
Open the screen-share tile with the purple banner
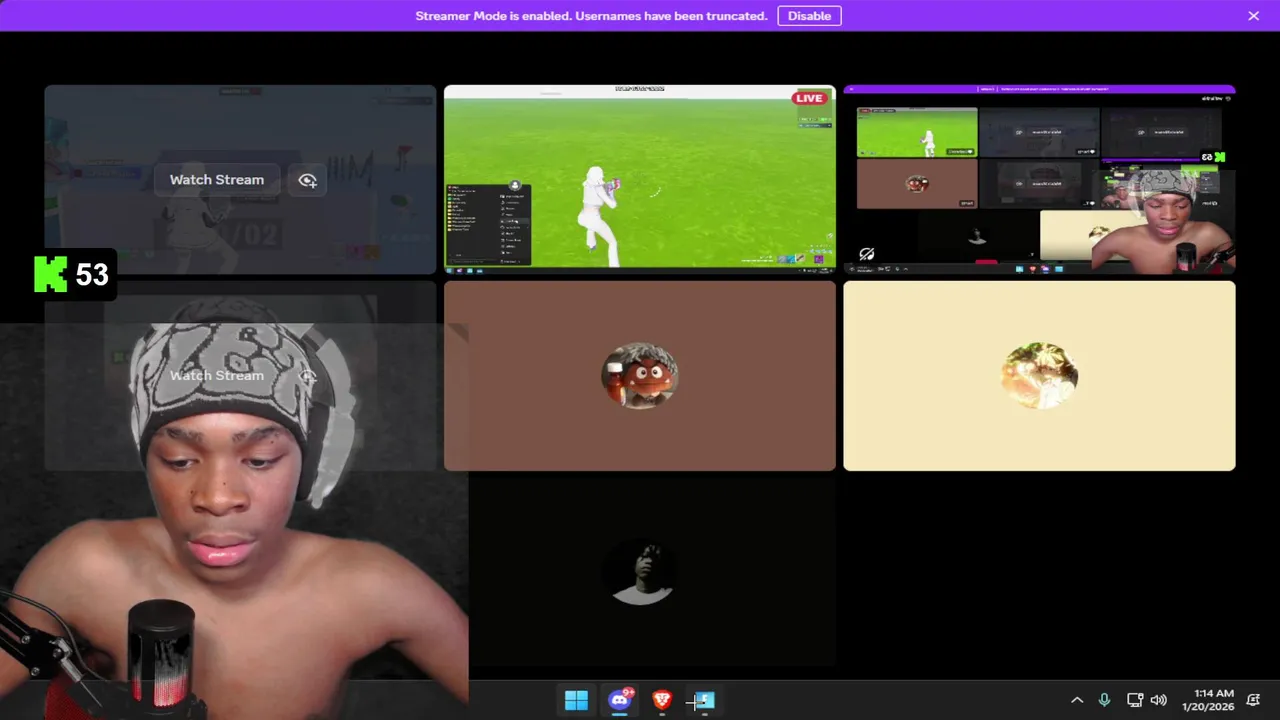[1039, 179]
